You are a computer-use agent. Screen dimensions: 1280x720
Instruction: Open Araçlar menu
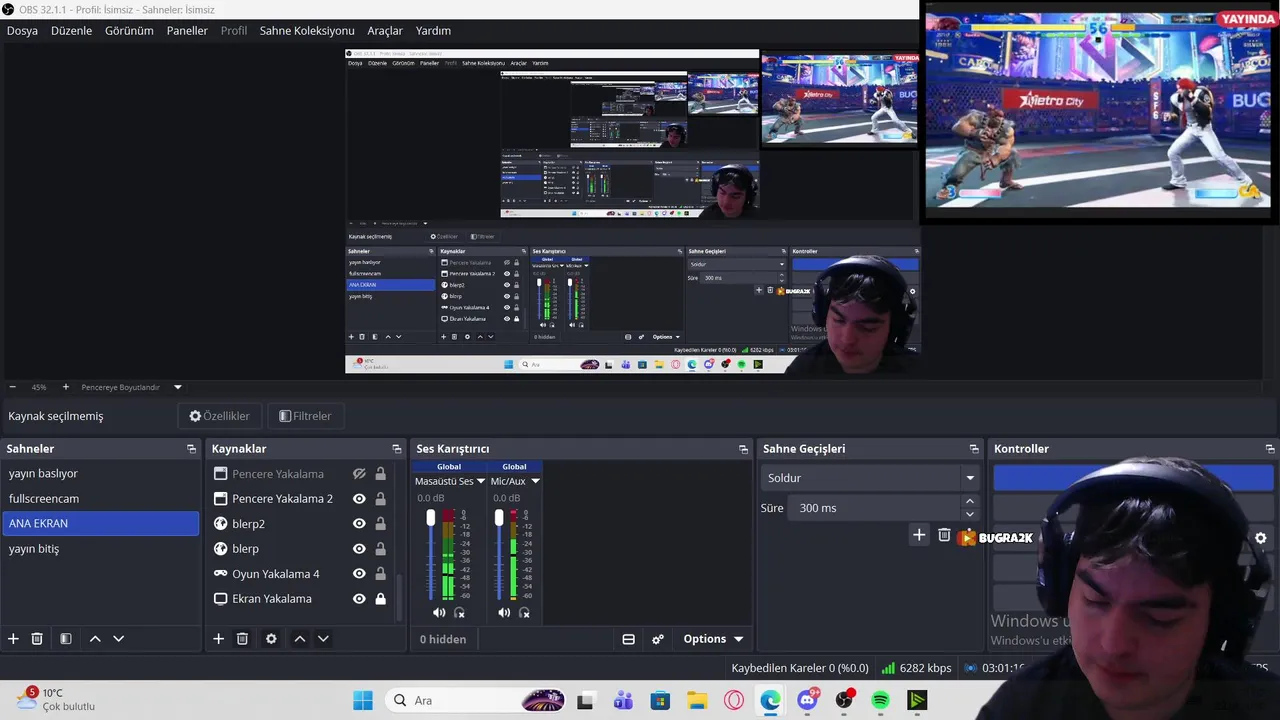pos(385,31)
